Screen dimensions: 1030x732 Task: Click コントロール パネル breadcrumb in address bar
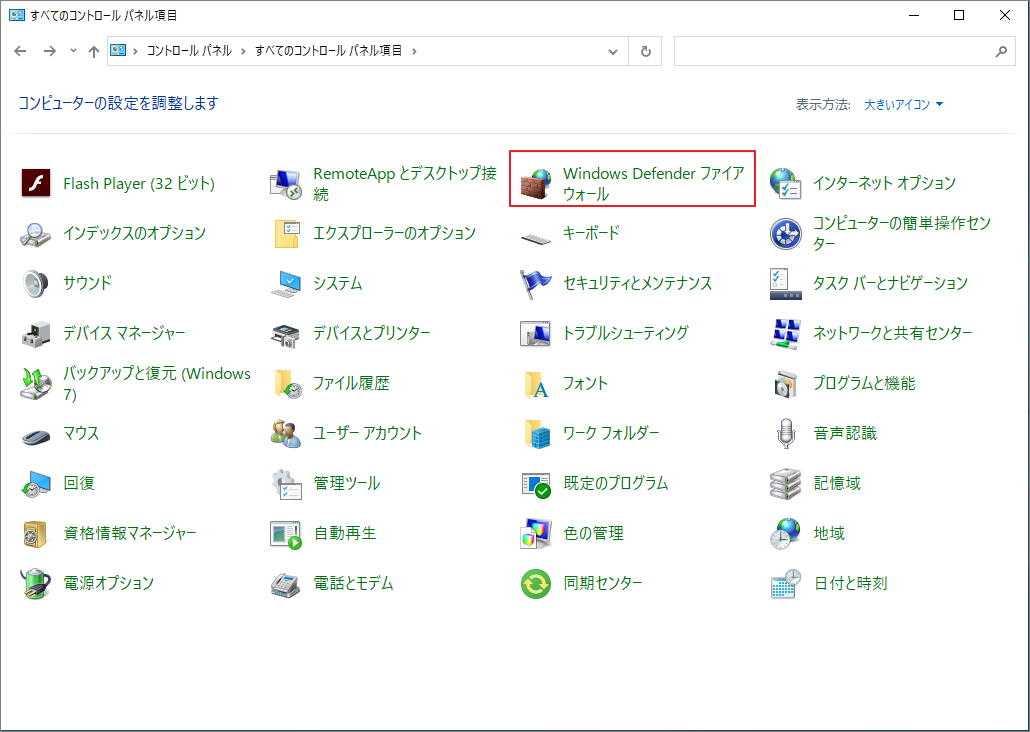pyautogui.click(x=189, y=51)
